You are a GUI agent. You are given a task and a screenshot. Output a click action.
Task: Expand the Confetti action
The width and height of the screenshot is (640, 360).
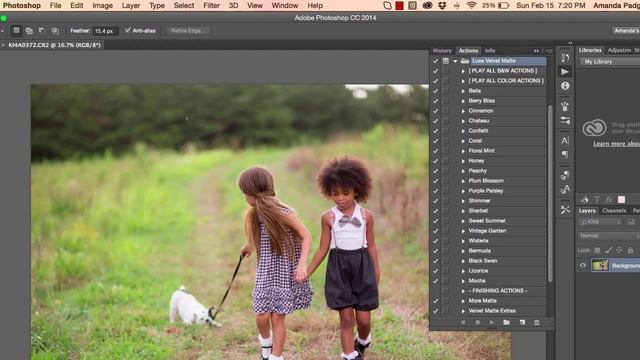click(463, 131)
